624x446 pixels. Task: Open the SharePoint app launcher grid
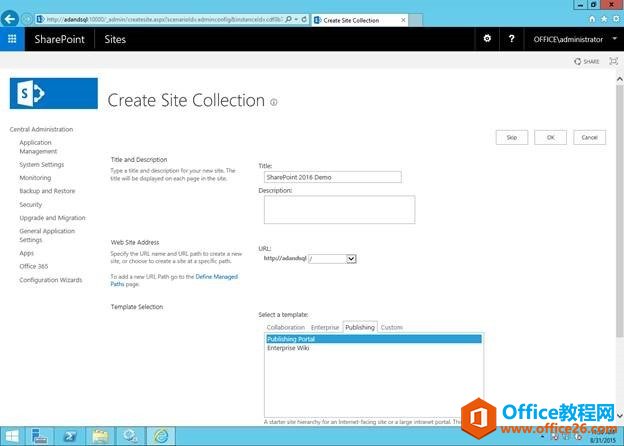coord(12,39)
